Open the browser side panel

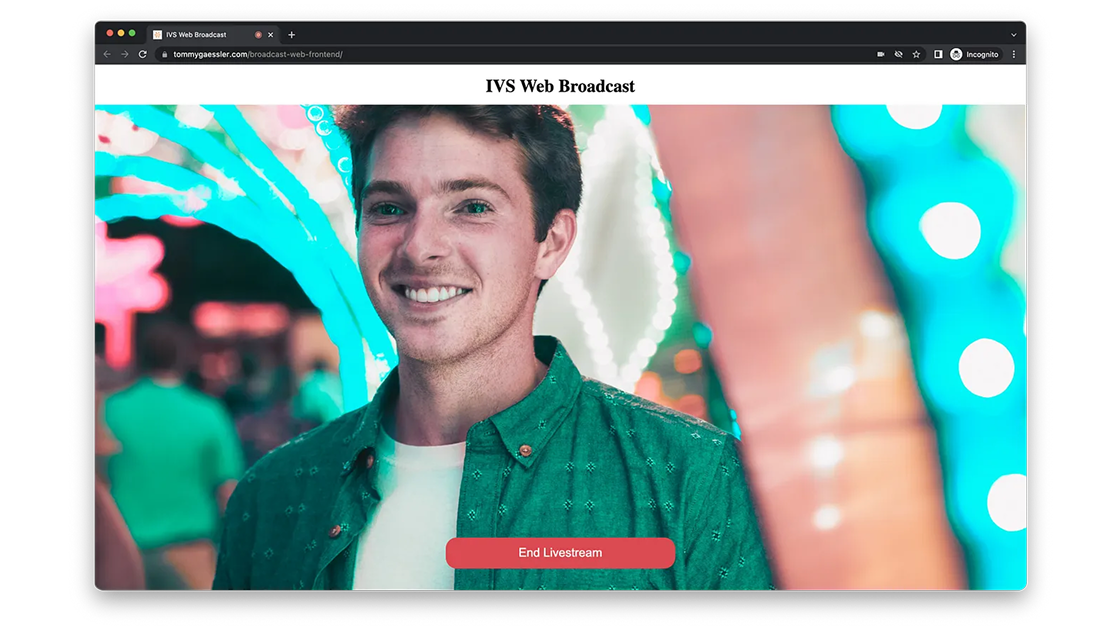click(938, 54)
